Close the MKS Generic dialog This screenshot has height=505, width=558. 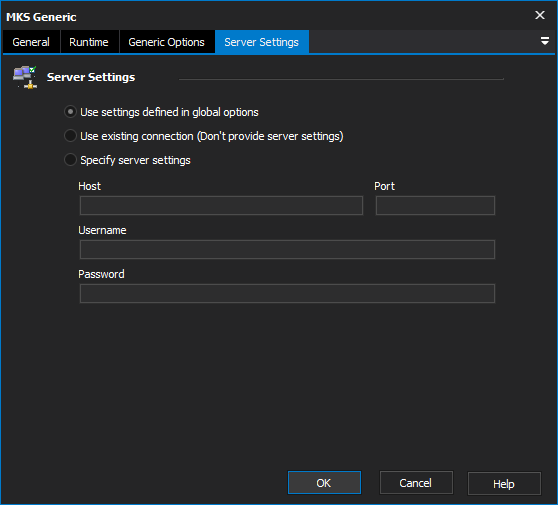(539, 15)
